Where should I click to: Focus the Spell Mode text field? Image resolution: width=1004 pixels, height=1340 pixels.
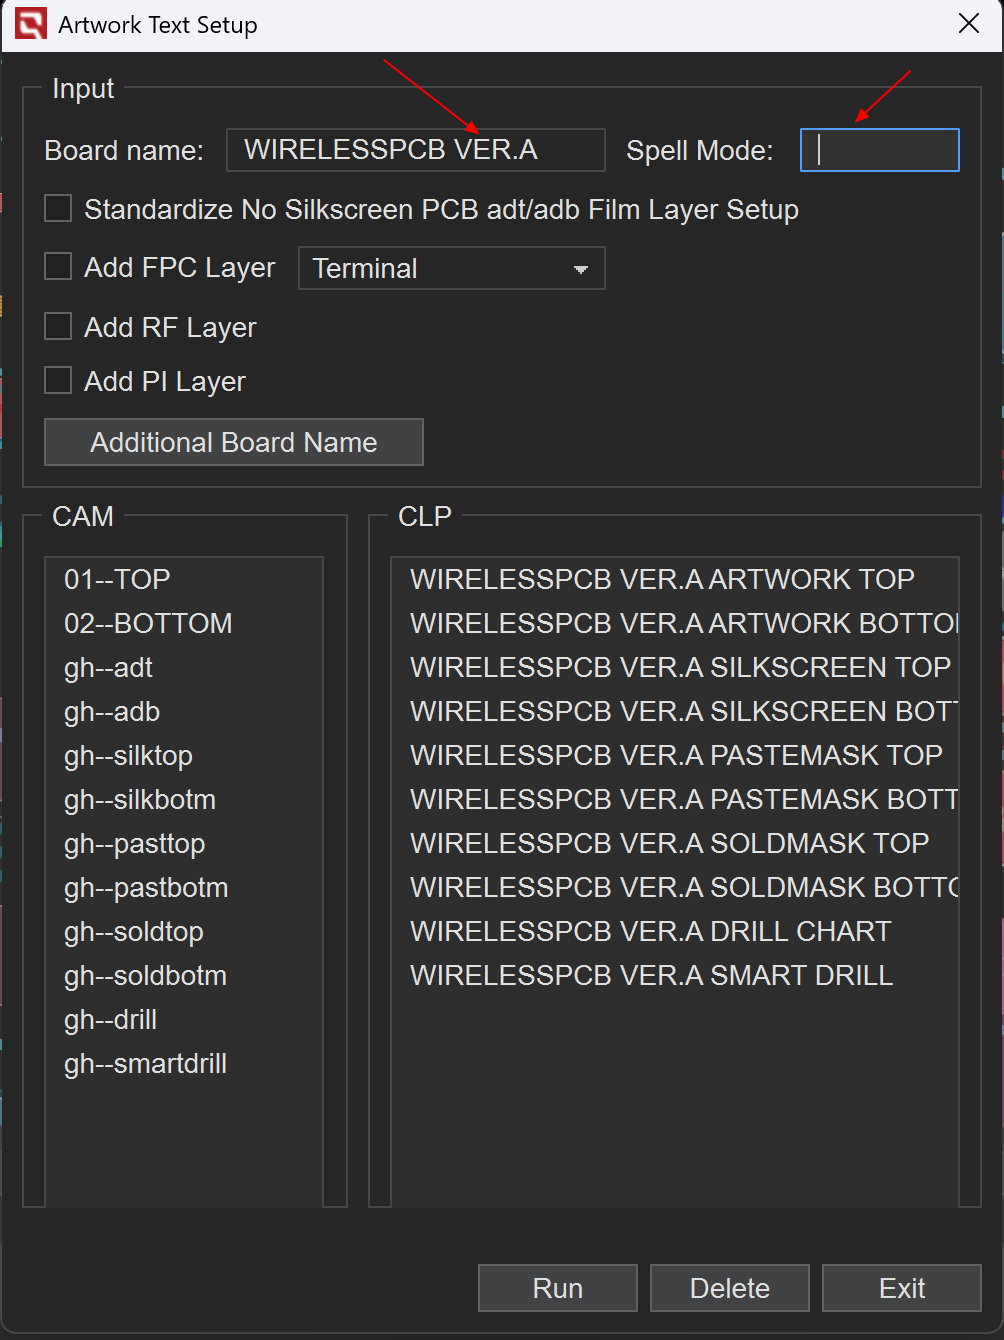(x=879, y=150)
